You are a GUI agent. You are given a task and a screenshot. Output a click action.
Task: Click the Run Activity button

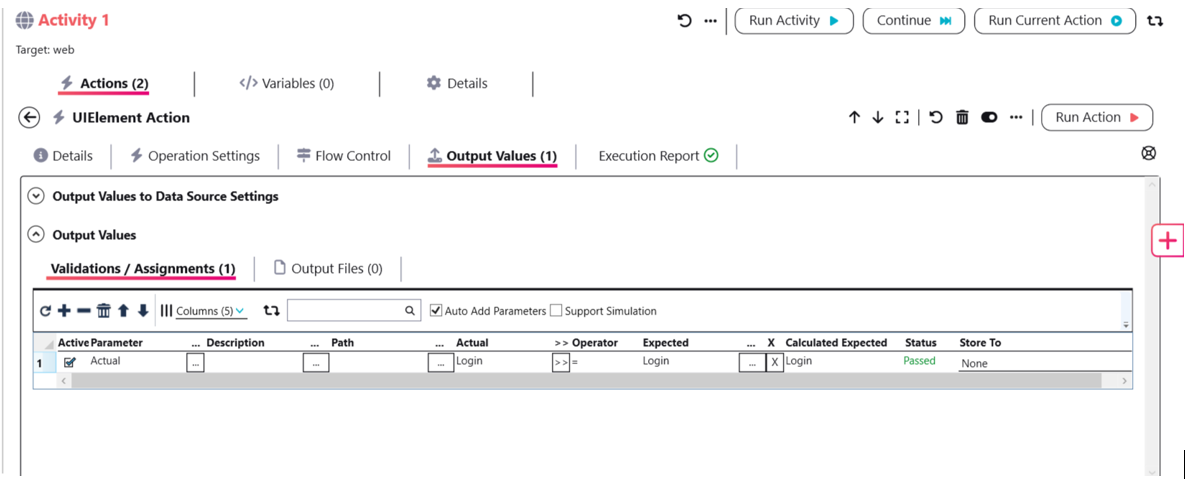pyautogui.click(x=794, y=21)
